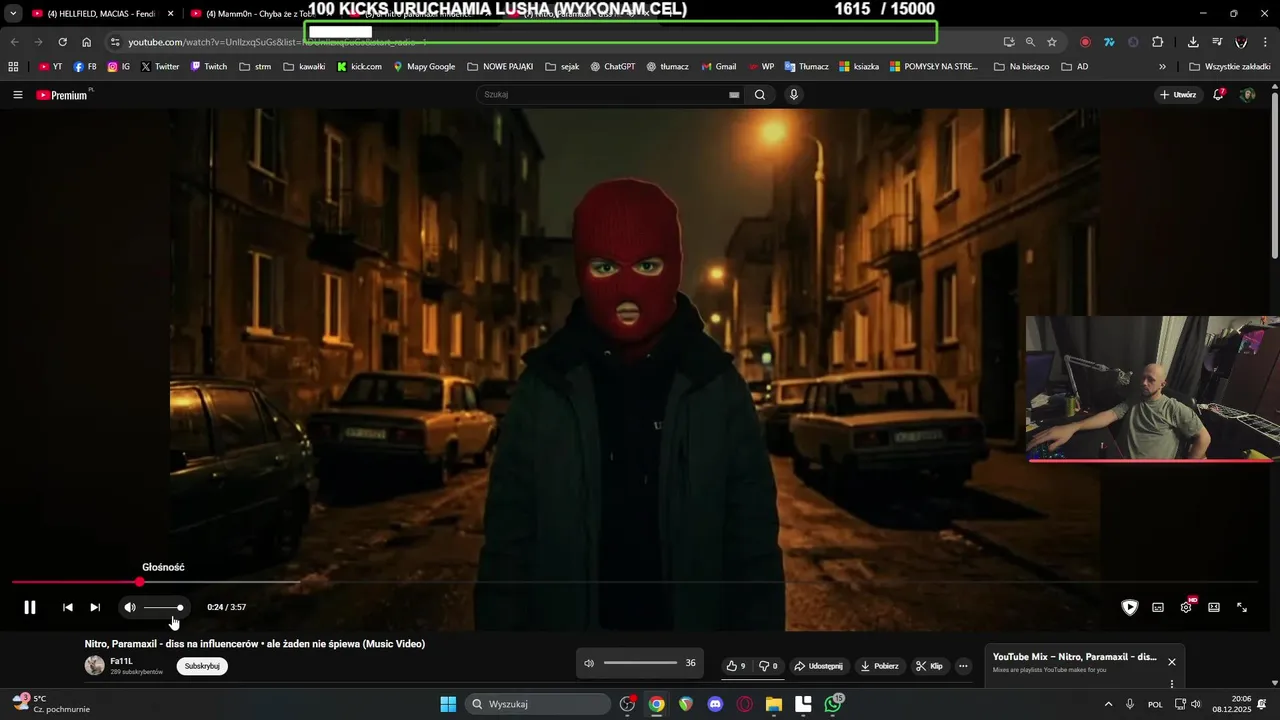Open the media controls toolbar icon

[x=1217, y=42]
